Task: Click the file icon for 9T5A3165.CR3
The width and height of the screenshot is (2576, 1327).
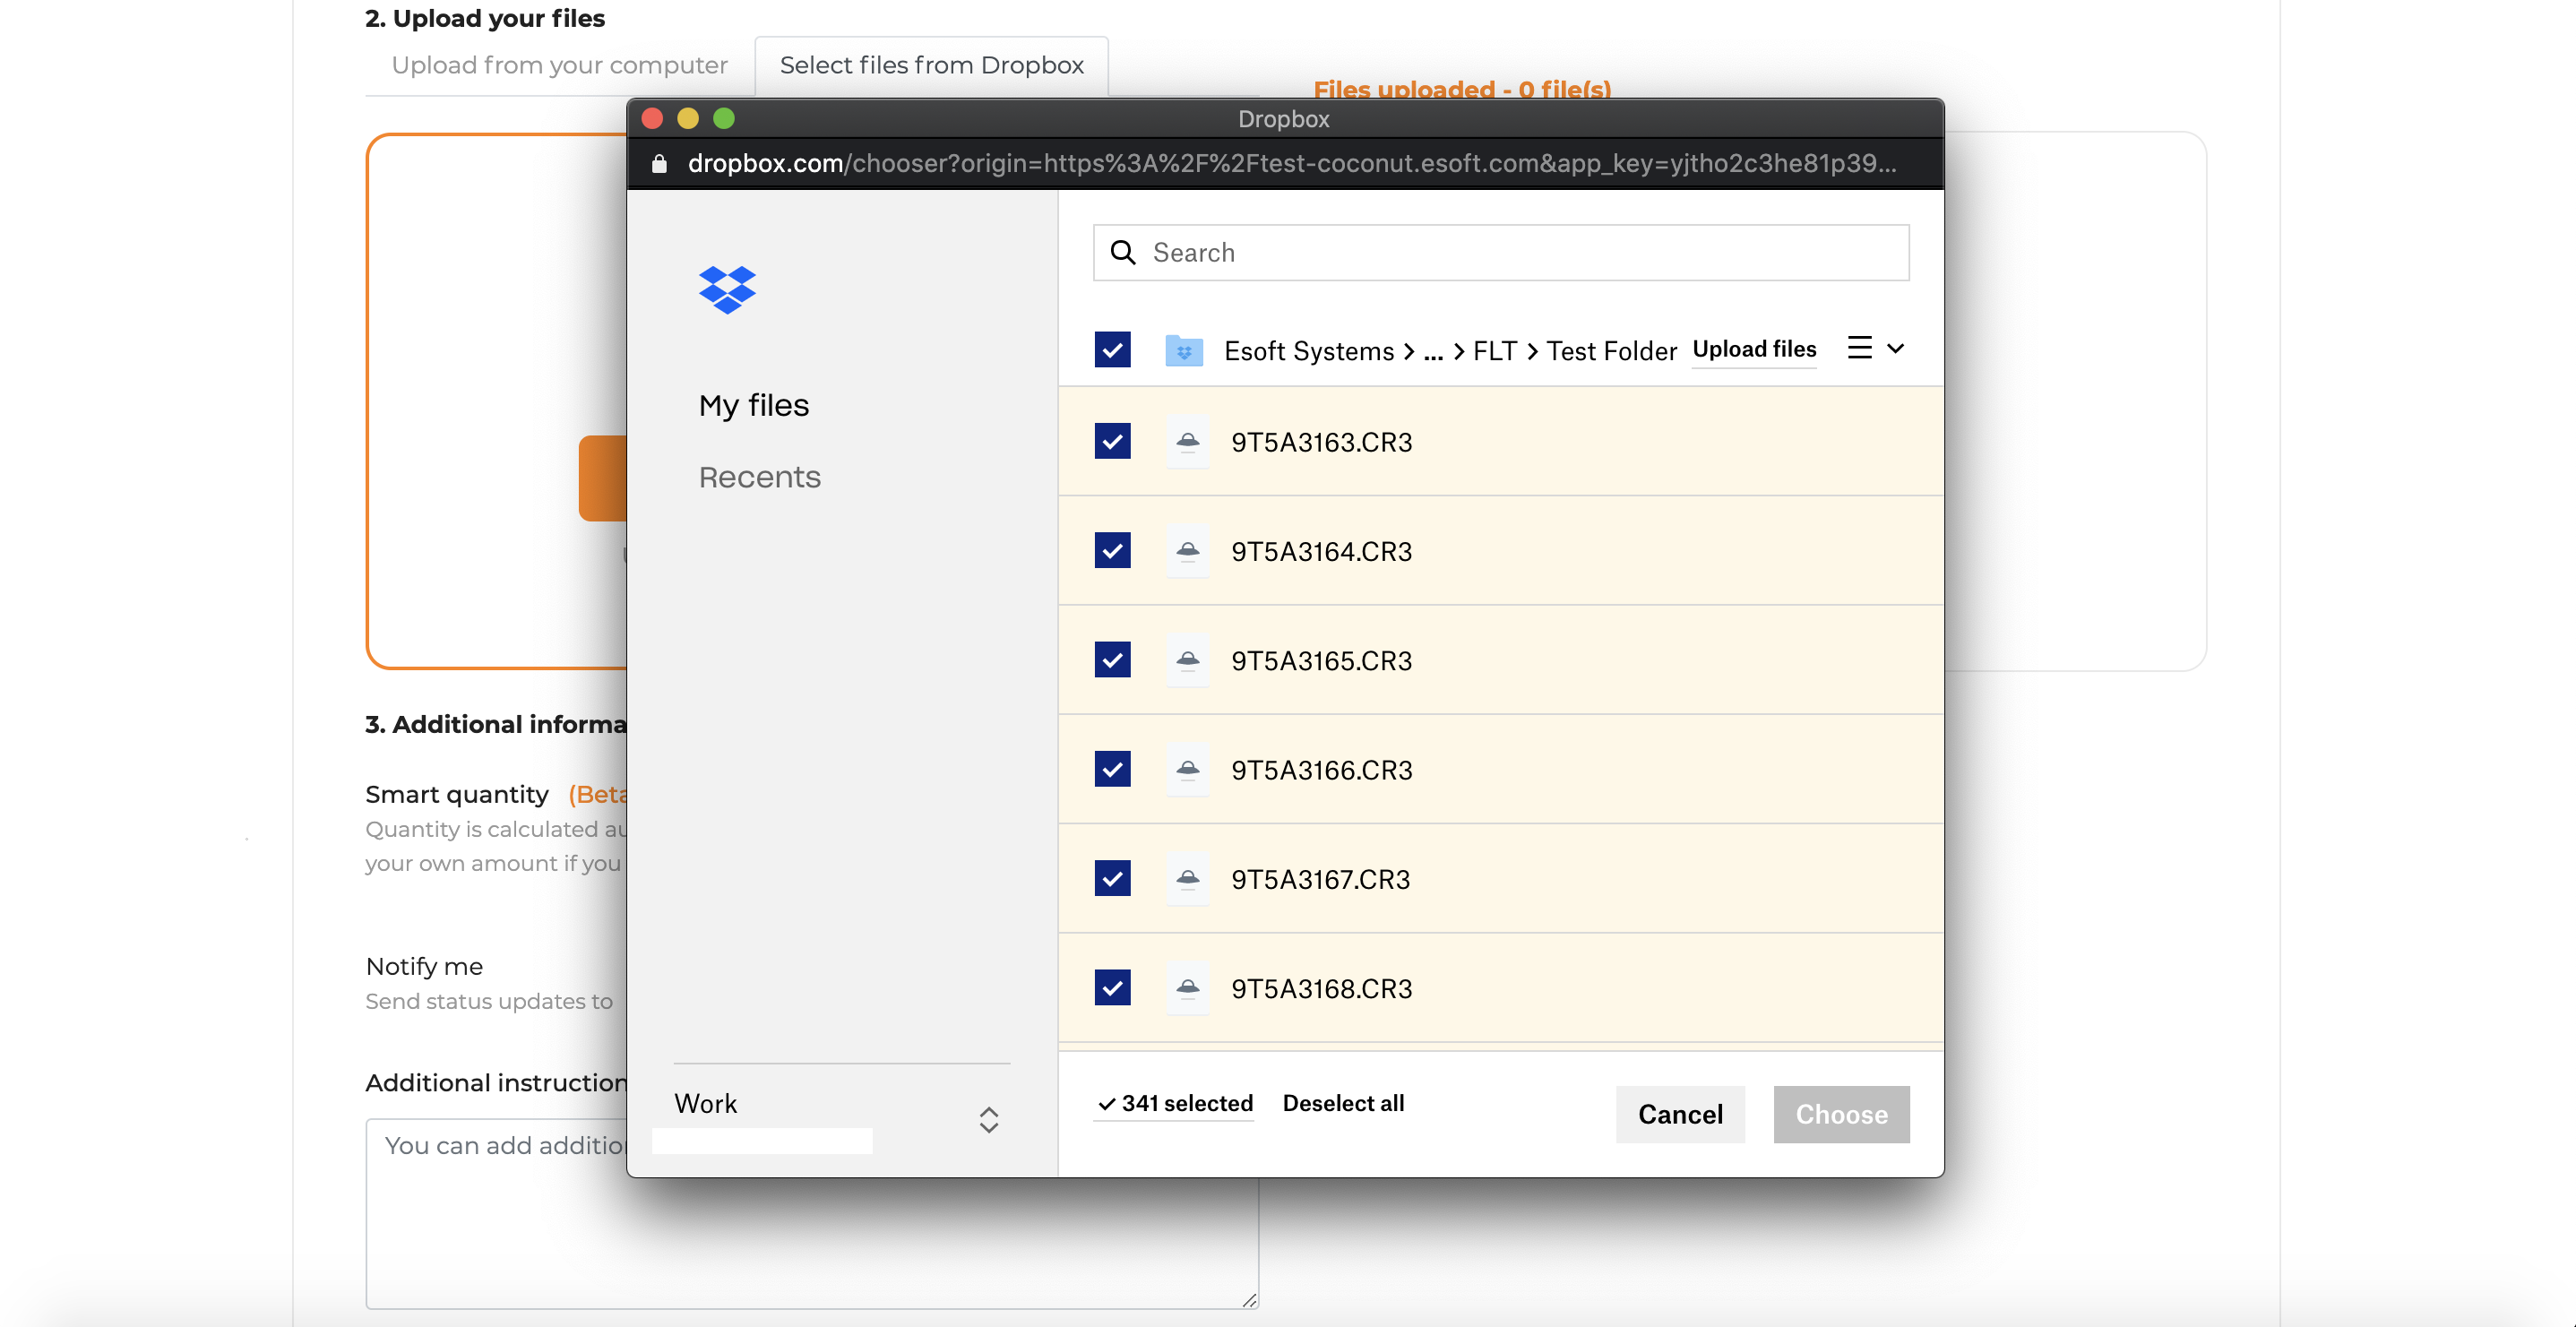Action: click(x=1187, y=660)
